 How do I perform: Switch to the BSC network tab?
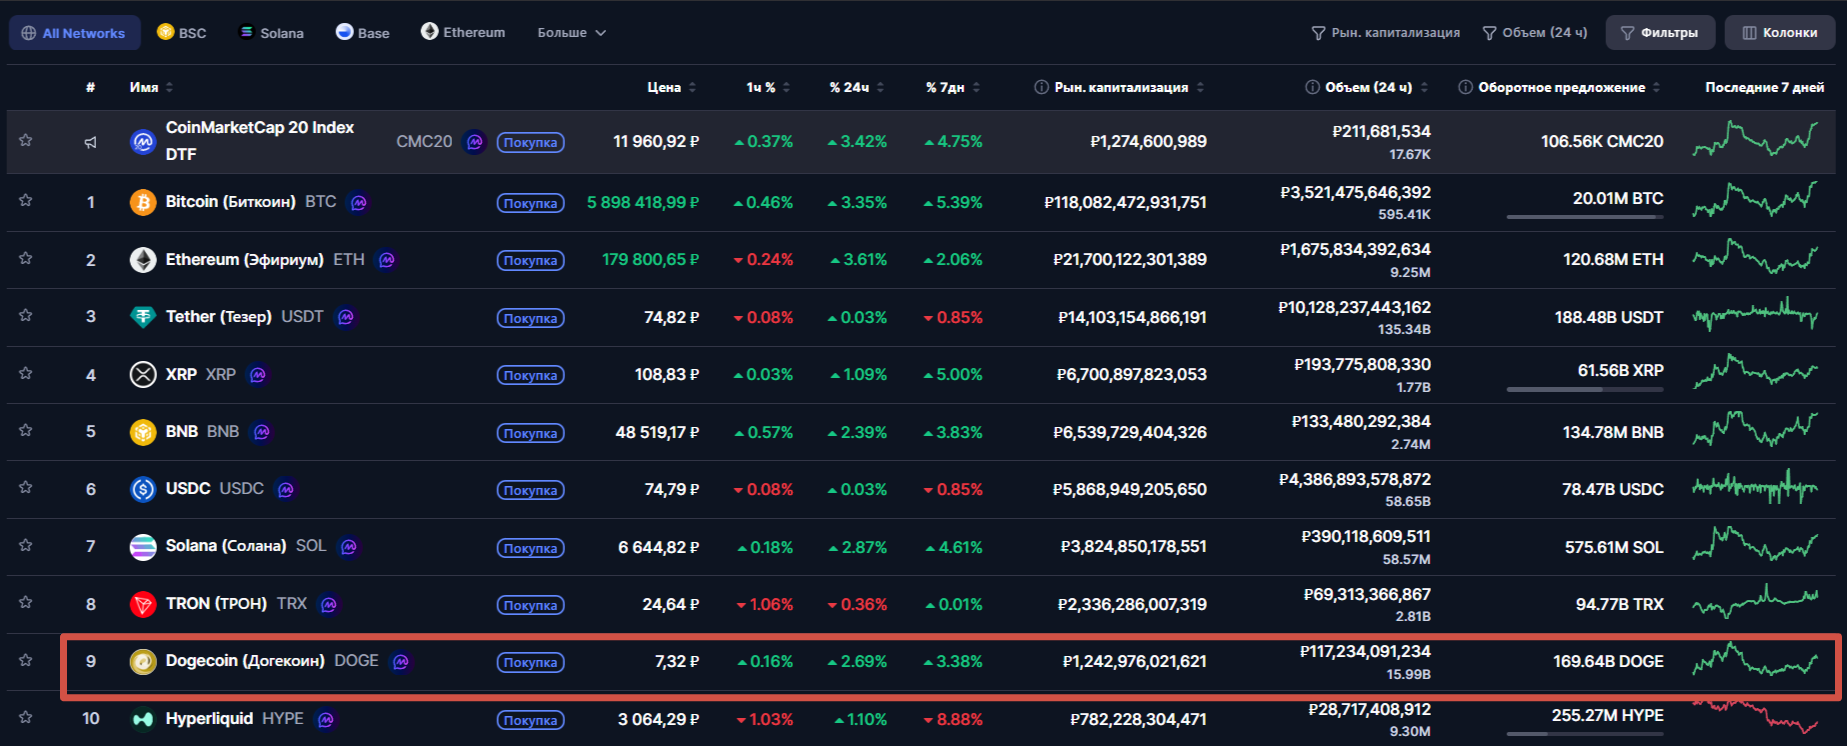tap(182, 33)
